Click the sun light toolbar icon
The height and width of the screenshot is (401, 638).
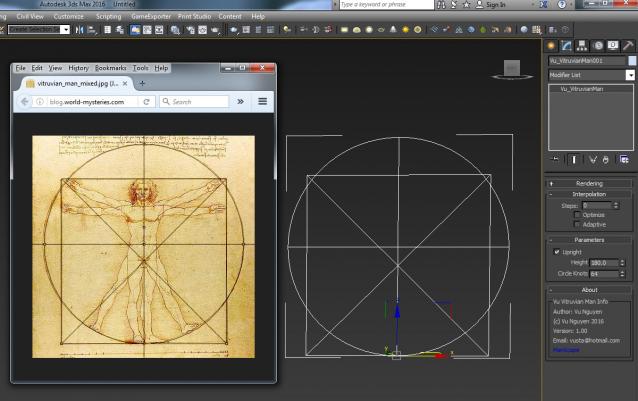pyautogui.click(x=405, y=30)
